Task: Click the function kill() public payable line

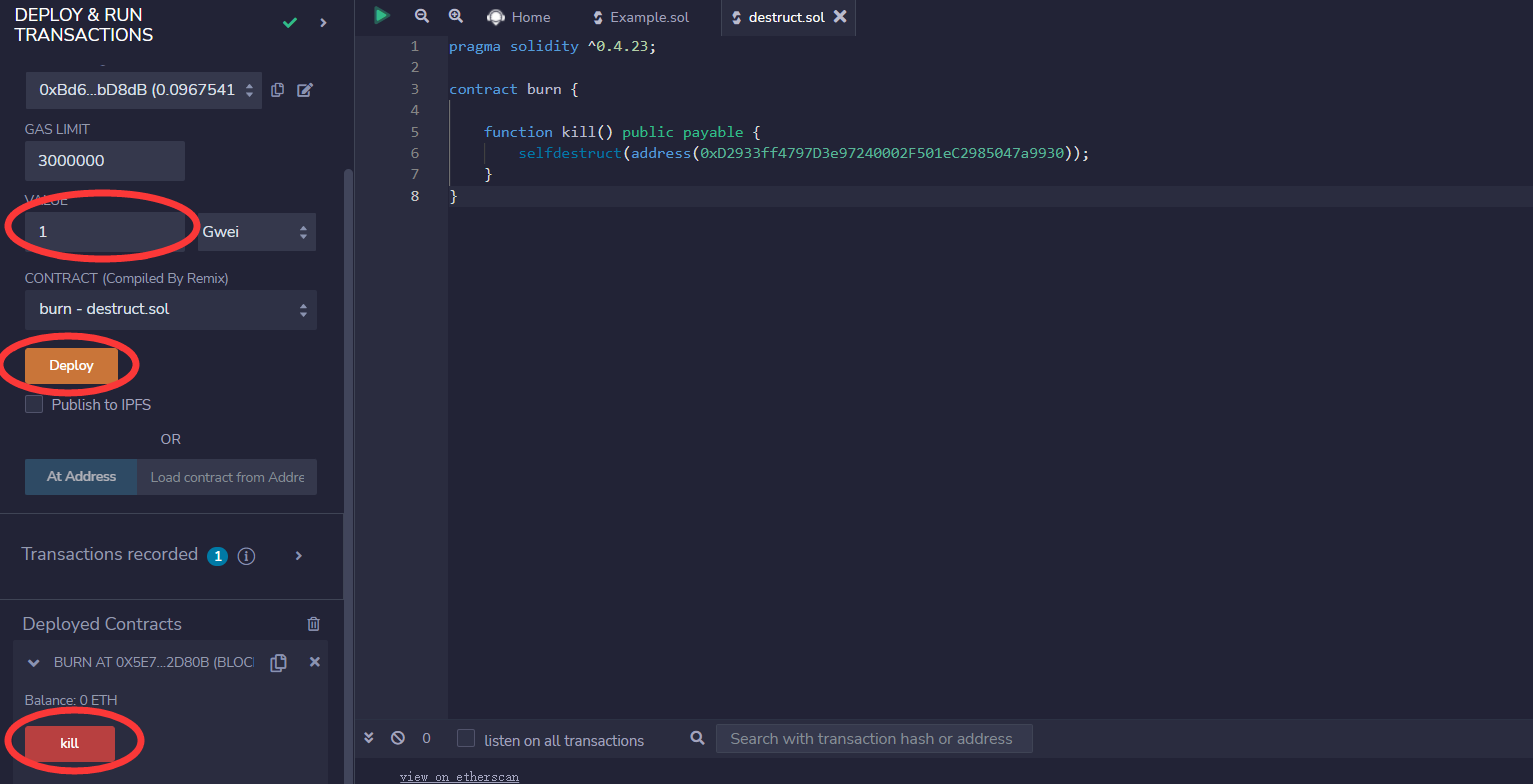Action: pos(622,132)
